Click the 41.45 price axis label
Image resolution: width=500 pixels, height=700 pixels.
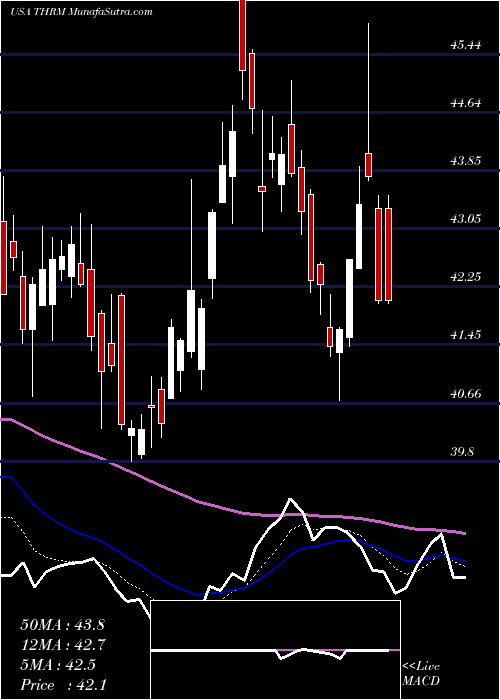[x=466, y=334]
